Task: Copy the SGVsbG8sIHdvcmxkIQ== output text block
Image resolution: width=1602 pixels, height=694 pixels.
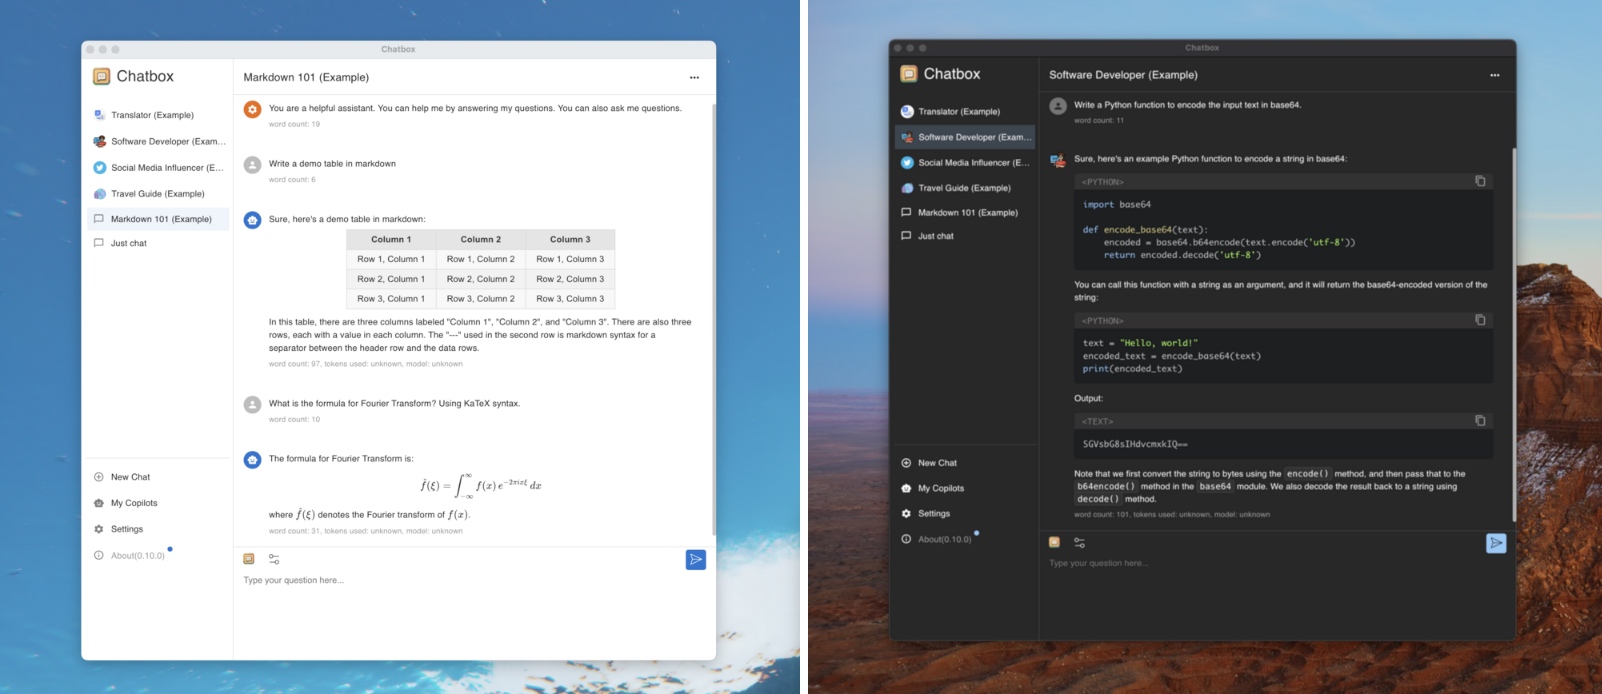Action: tap(1480, 421)
